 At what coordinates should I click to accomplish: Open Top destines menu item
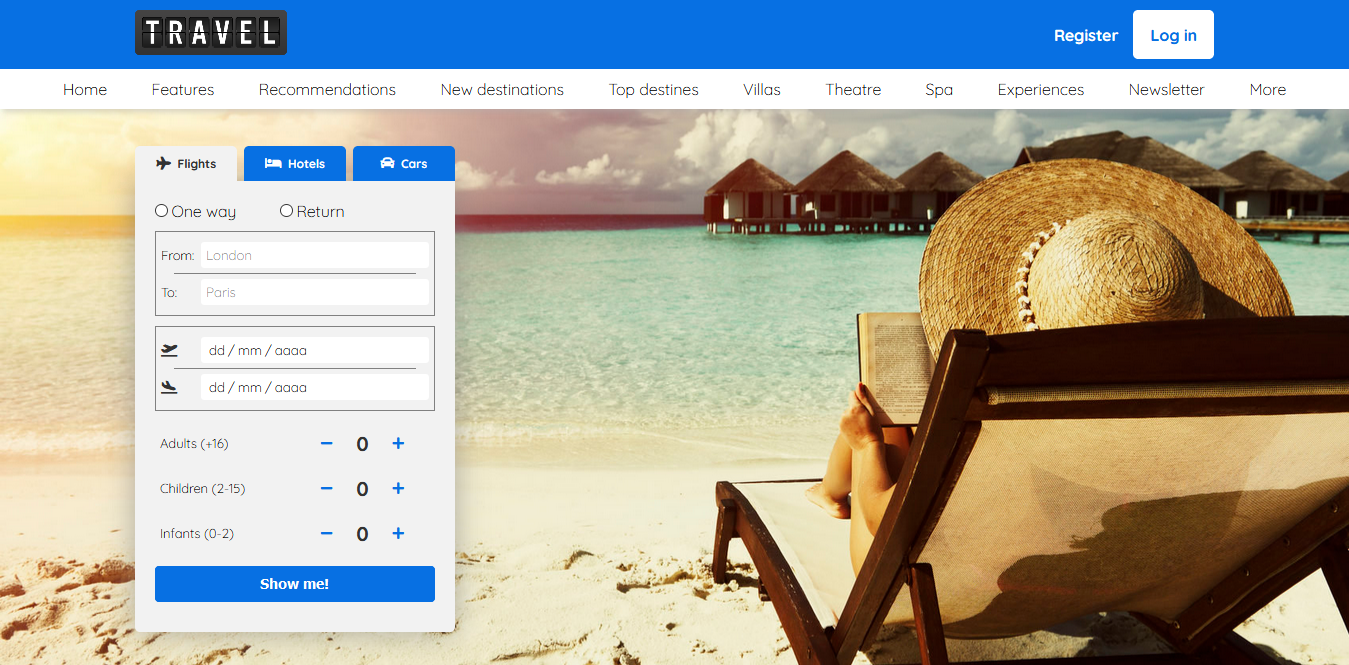click(x=654, y=89)
